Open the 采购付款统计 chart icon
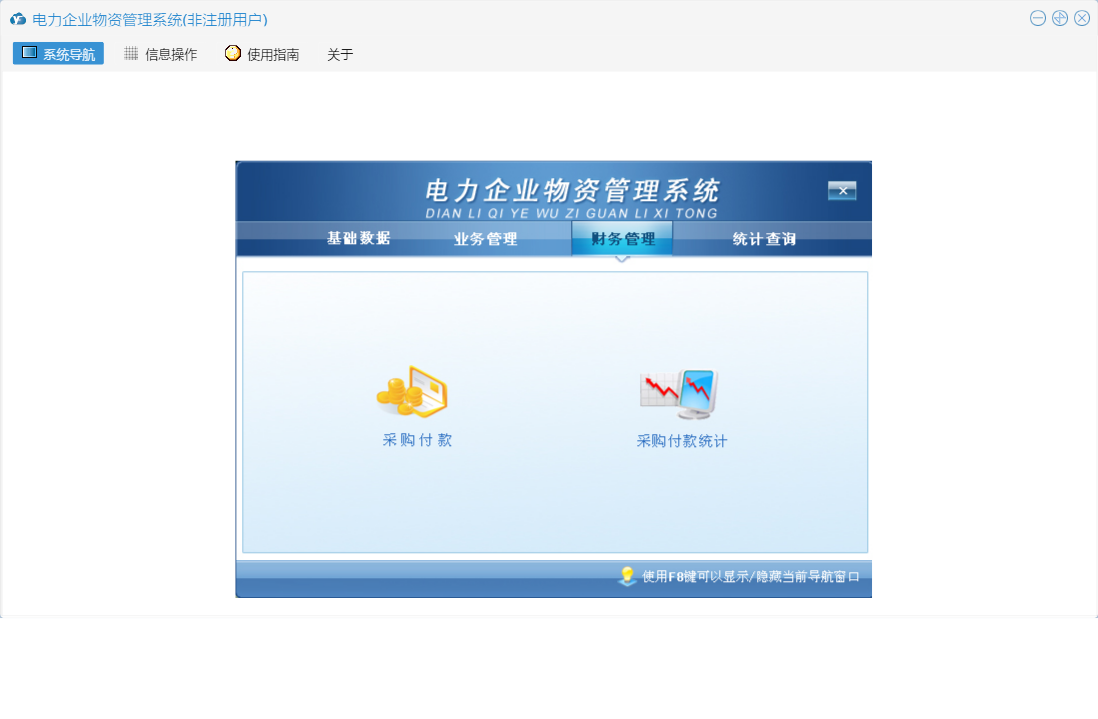The image size is (1098, 719). pos(679,393)
